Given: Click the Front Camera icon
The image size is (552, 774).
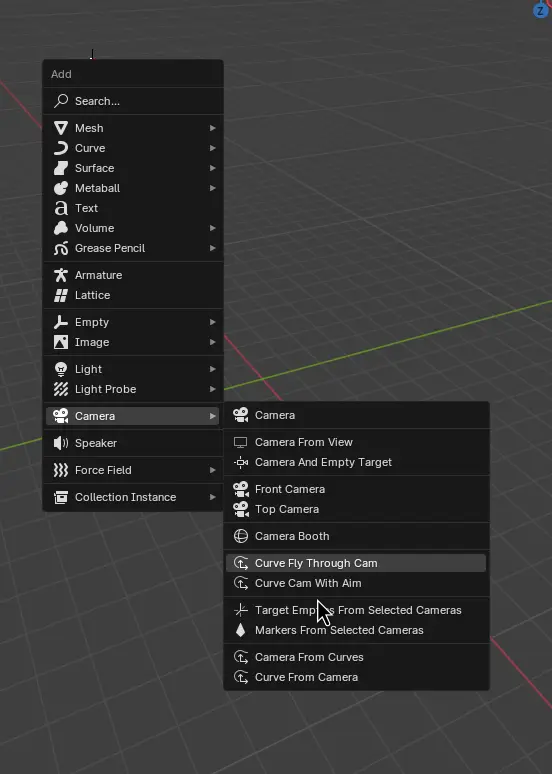Looking at the screenshot, I should coord(240,489).
